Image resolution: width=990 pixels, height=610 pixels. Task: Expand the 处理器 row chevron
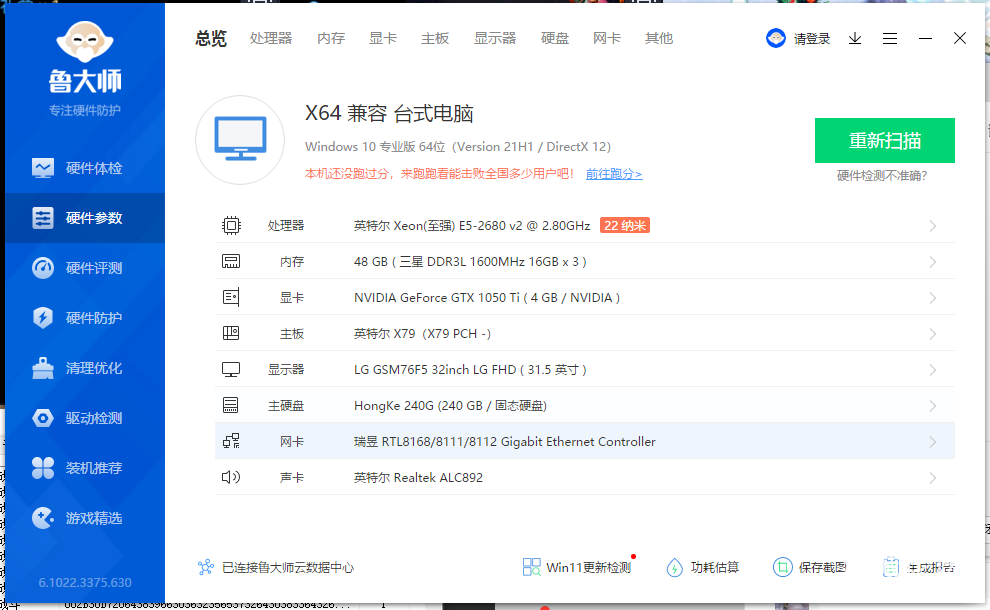tap(932, 226)
